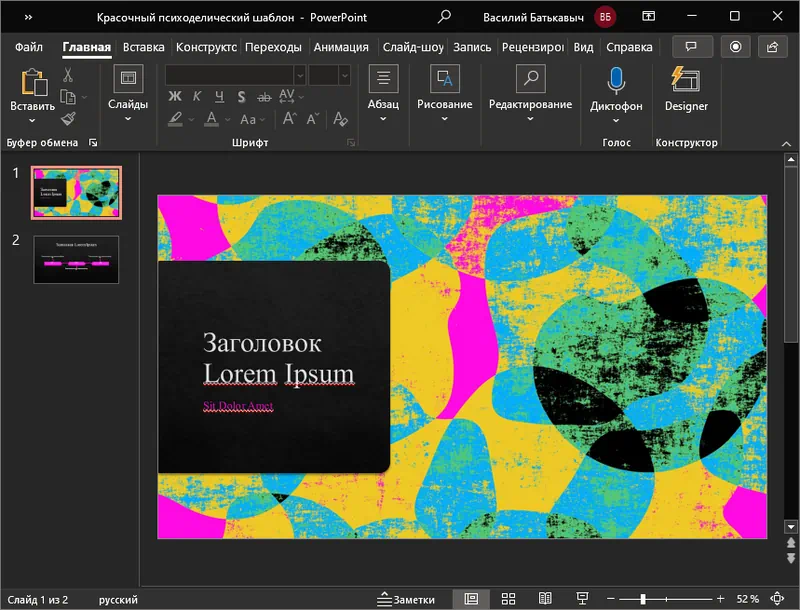Fit slide to current window
This screenshot has height=610, width=800.
coord(779,599)
